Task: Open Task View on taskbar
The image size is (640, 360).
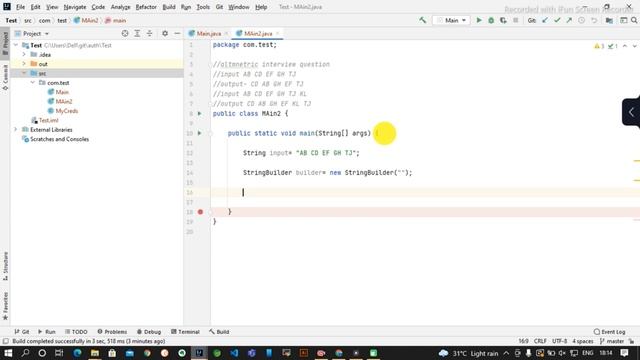Action: [59, 353]
